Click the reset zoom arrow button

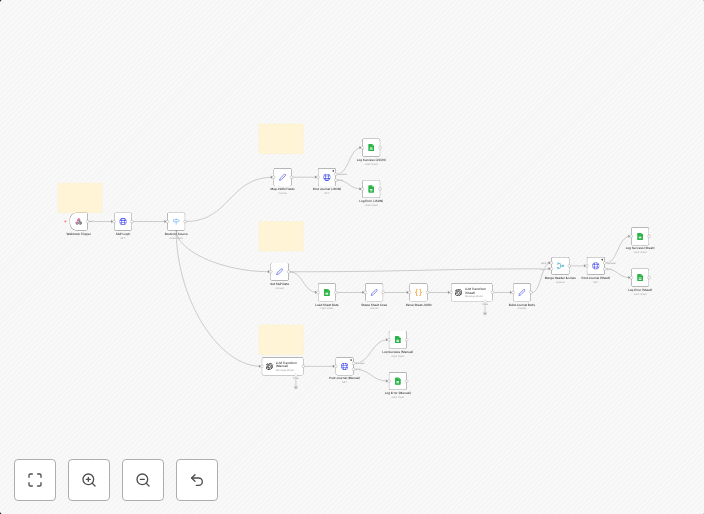(197, 480)
